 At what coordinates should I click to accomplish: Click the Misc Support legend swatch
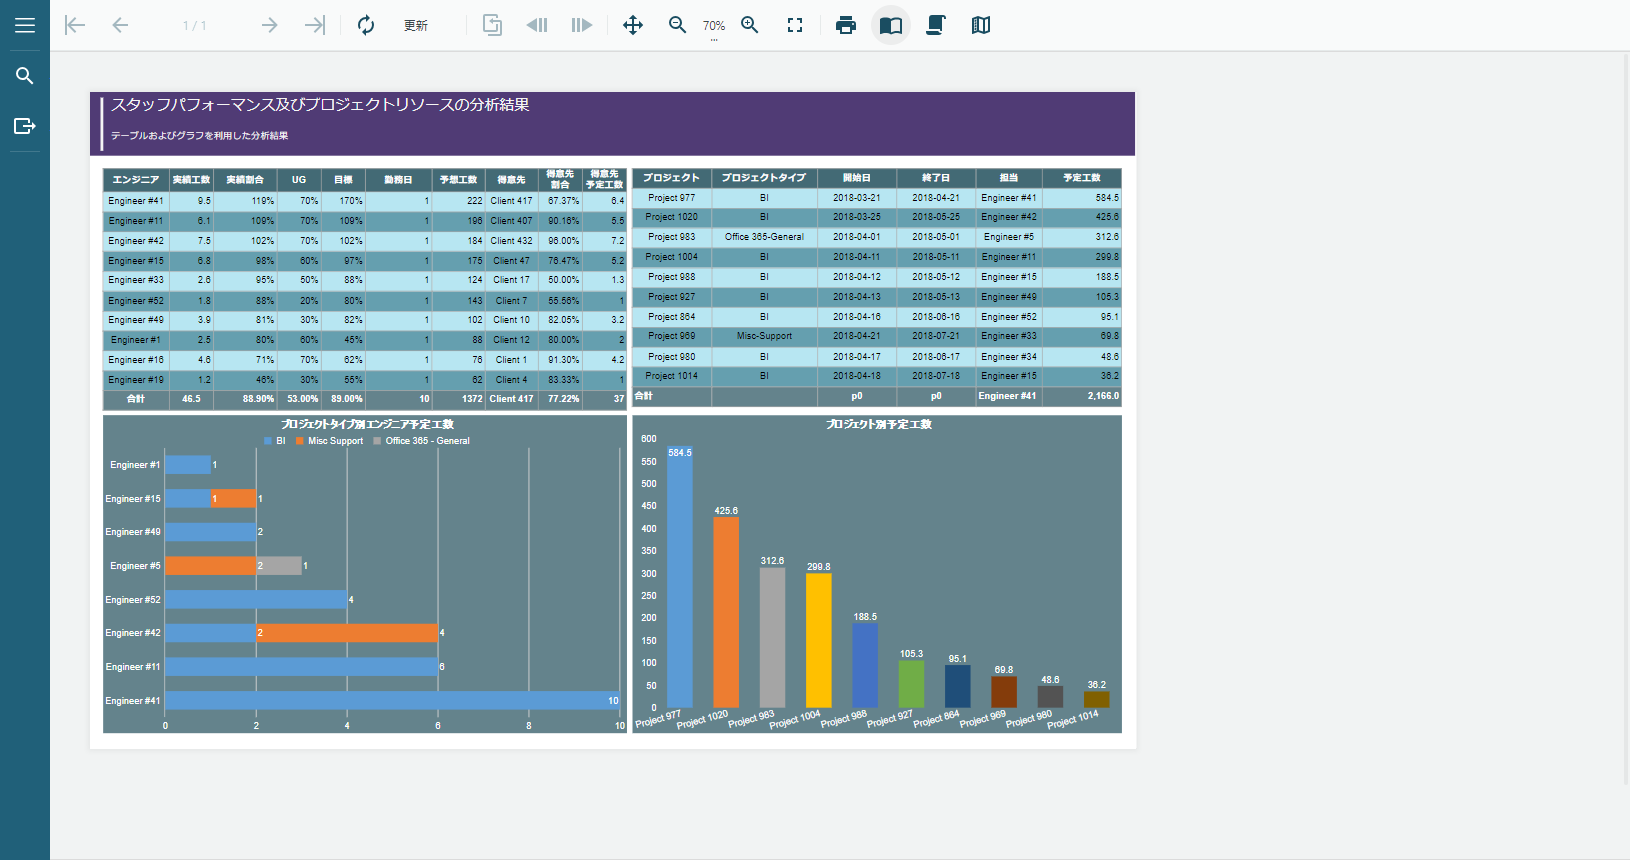(x=300, y=441)
